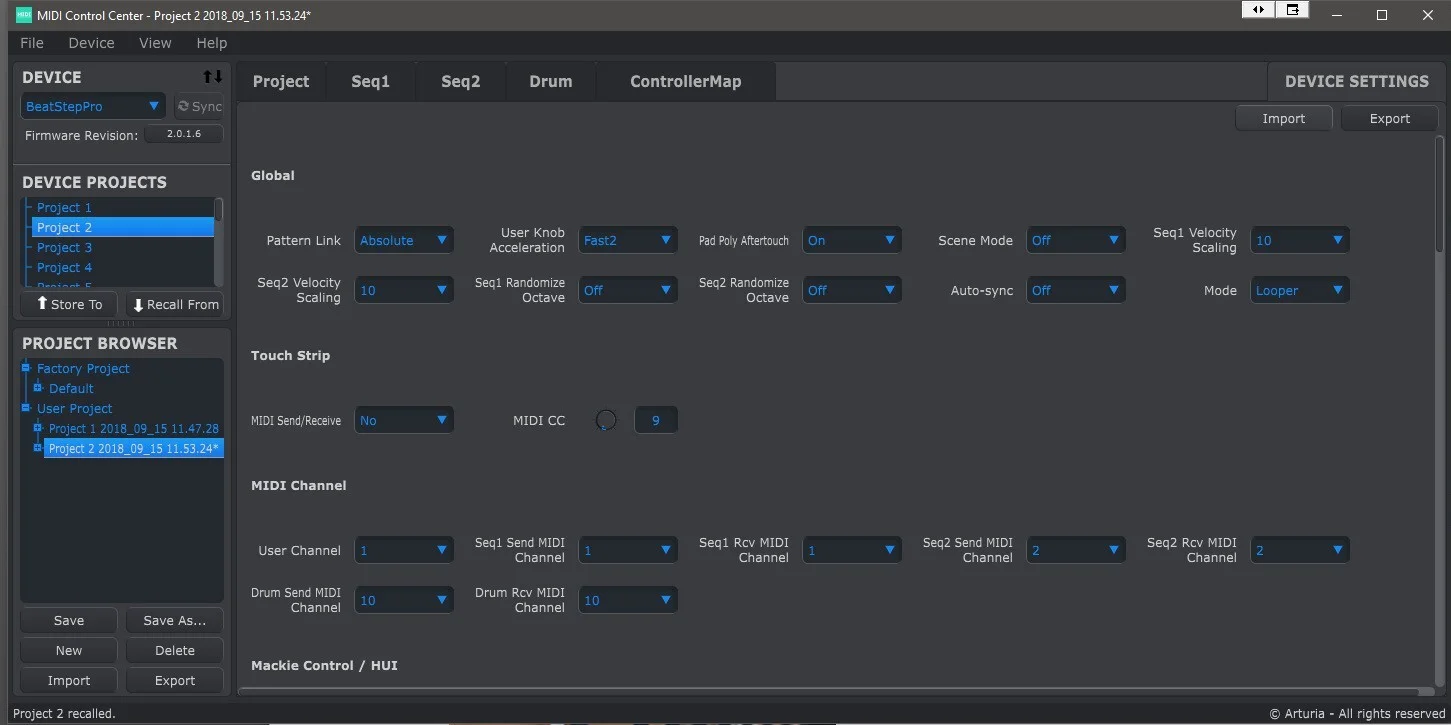Open the Auto-sync dropdown

coord(1076,290)
